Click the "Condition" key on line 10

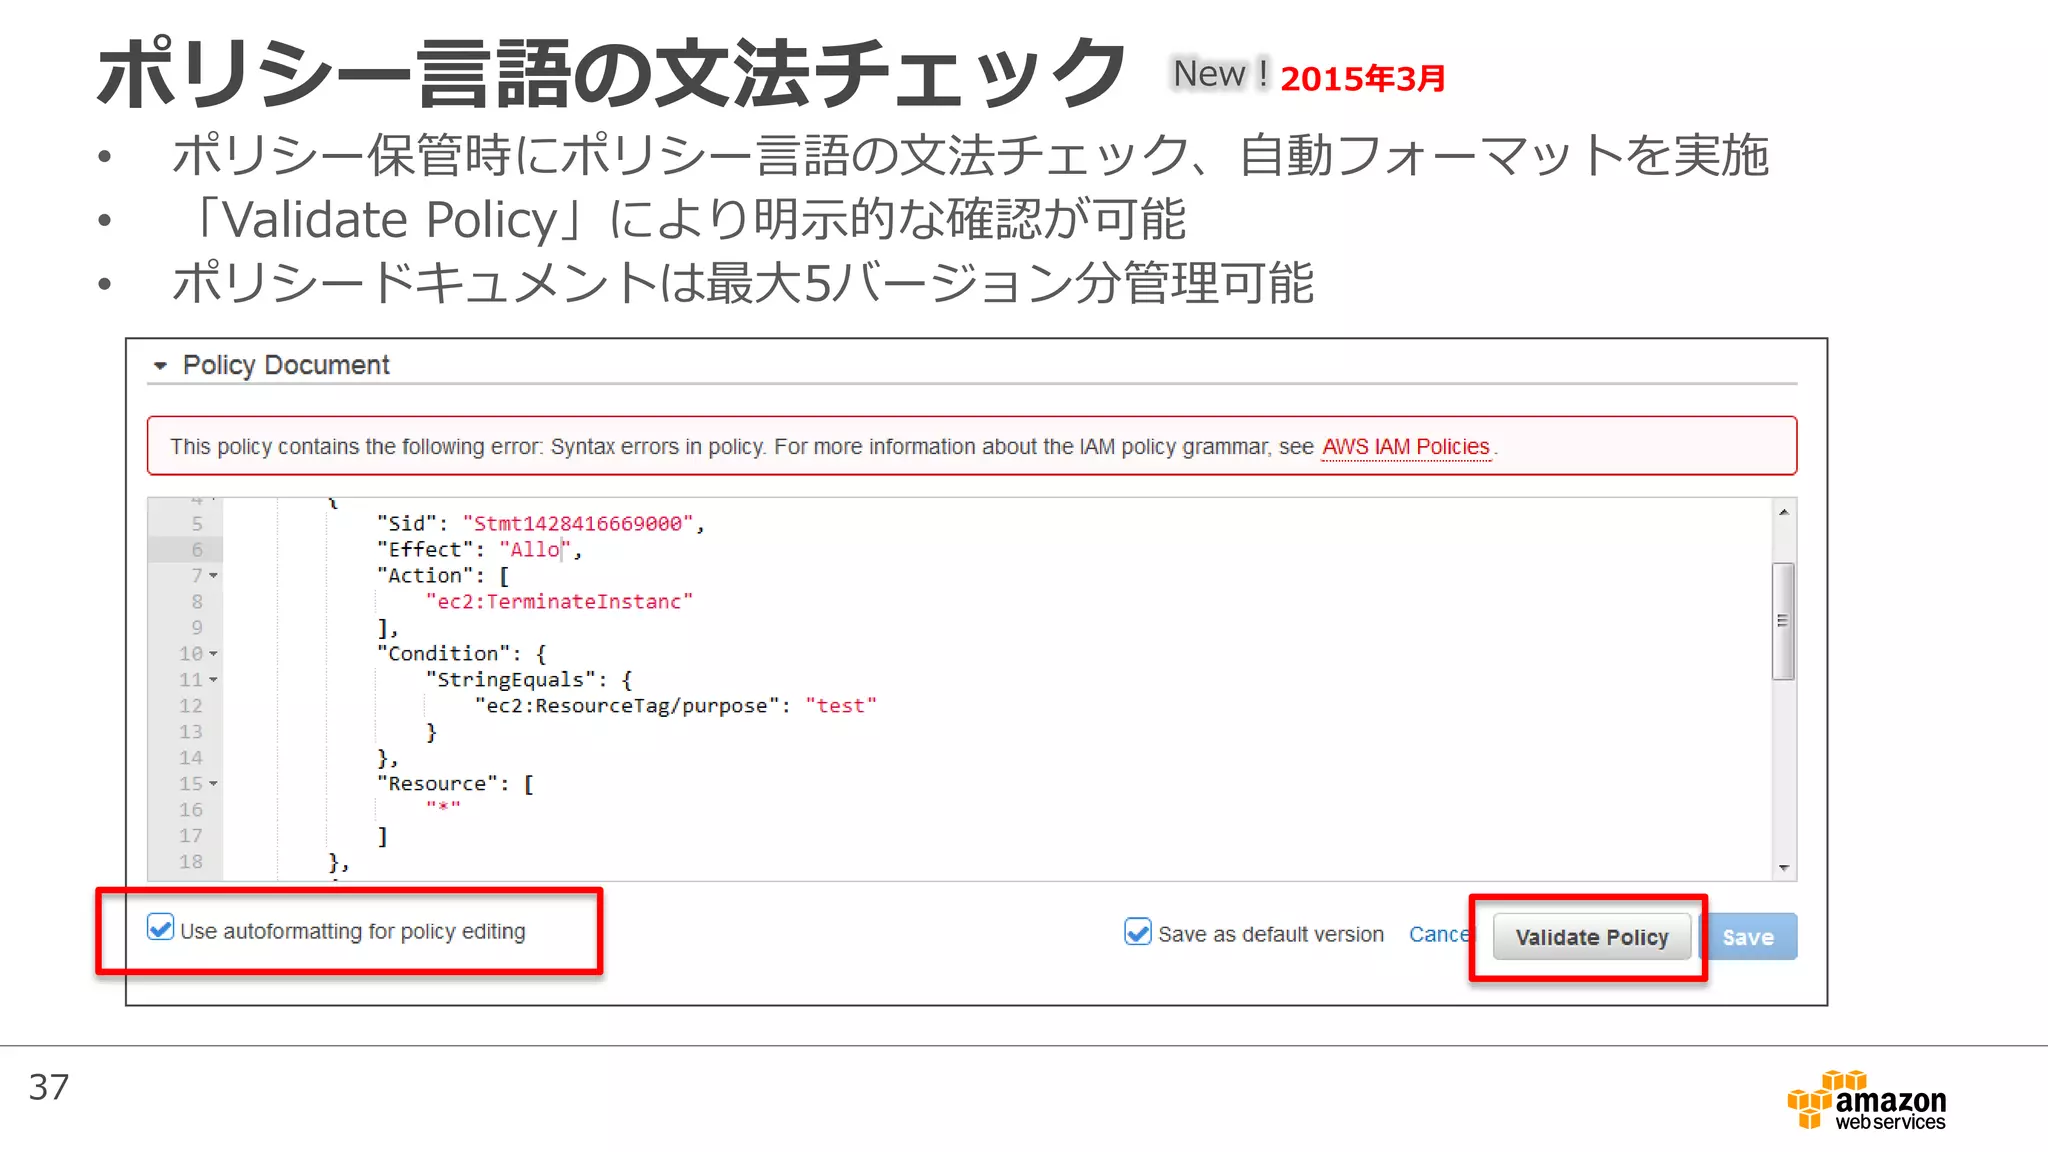[443, 654]
